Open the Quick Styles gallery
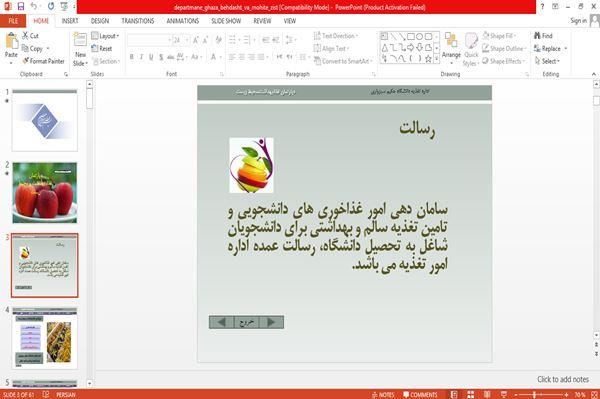The image size is (600, 399). (471, 49)
